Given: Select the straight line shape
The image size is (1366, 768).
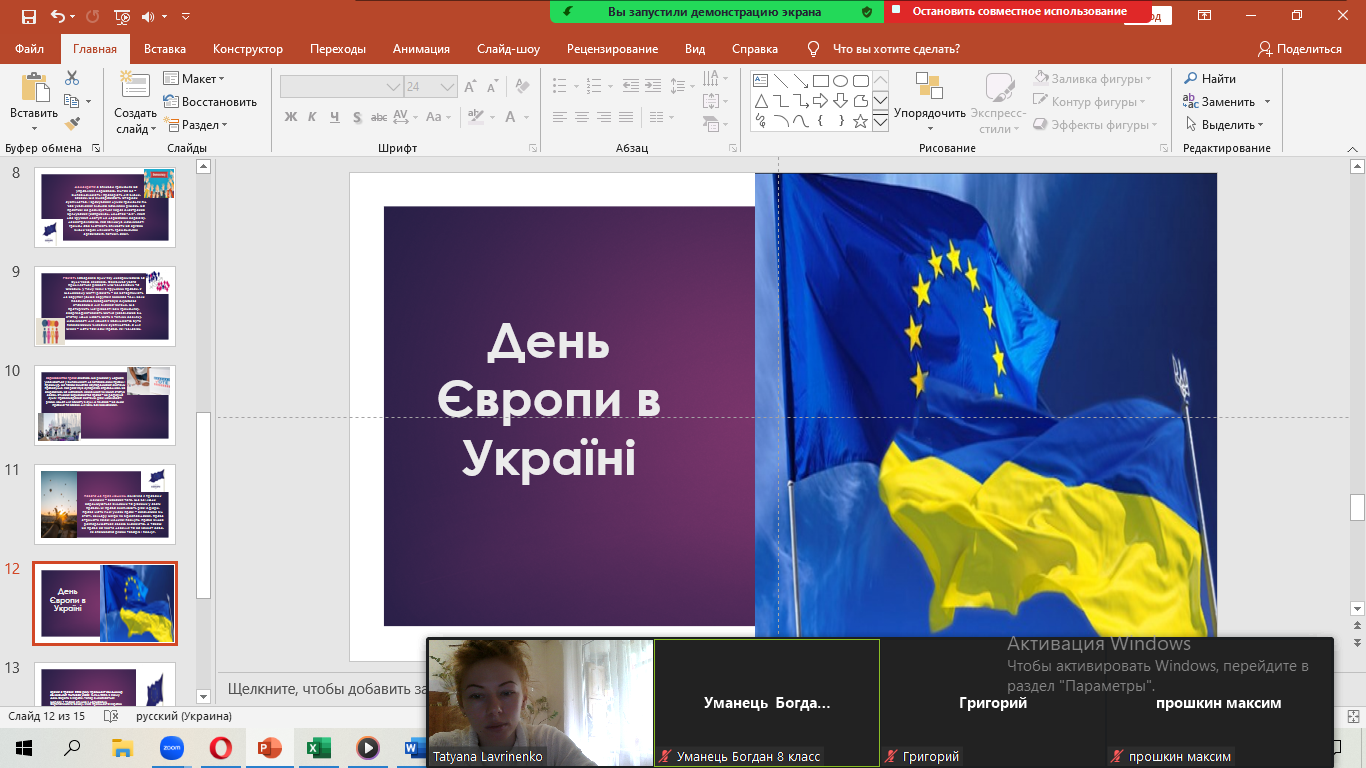Looking at the screenshot, I should [x=780, y=80].
